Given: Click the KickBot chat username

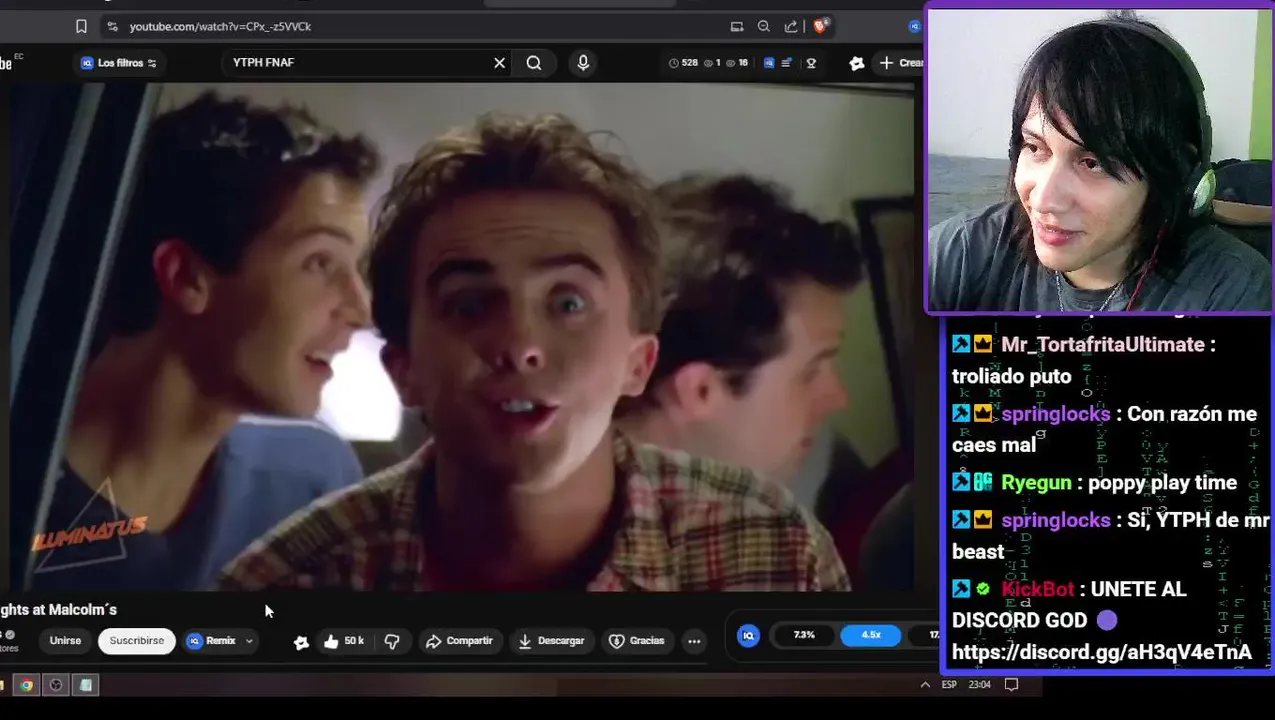Looking at the screenshot, I should tap(1037, 589).
